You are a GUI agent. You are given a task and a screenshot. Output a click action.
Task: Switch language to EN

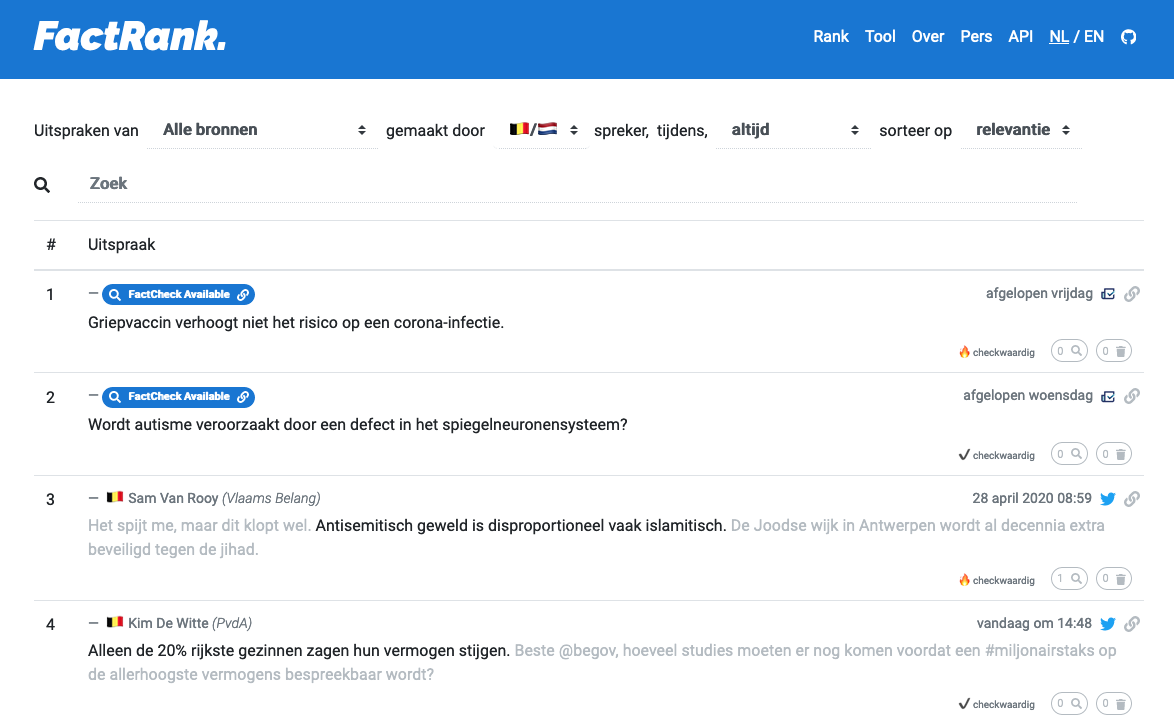click(1094, 37)
